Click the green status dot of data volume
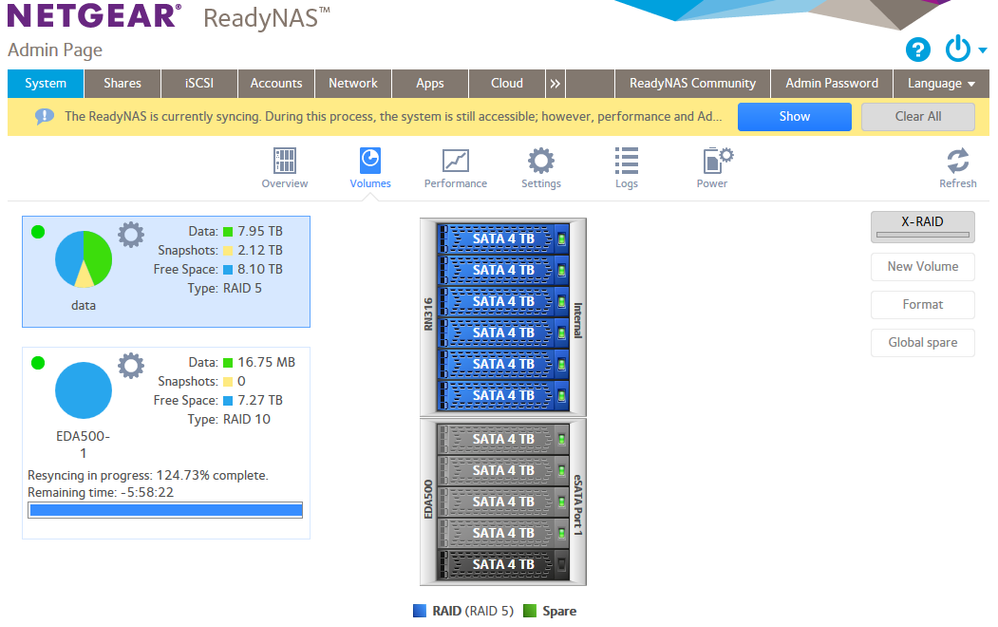998x627 pixels. coord(38,232)
